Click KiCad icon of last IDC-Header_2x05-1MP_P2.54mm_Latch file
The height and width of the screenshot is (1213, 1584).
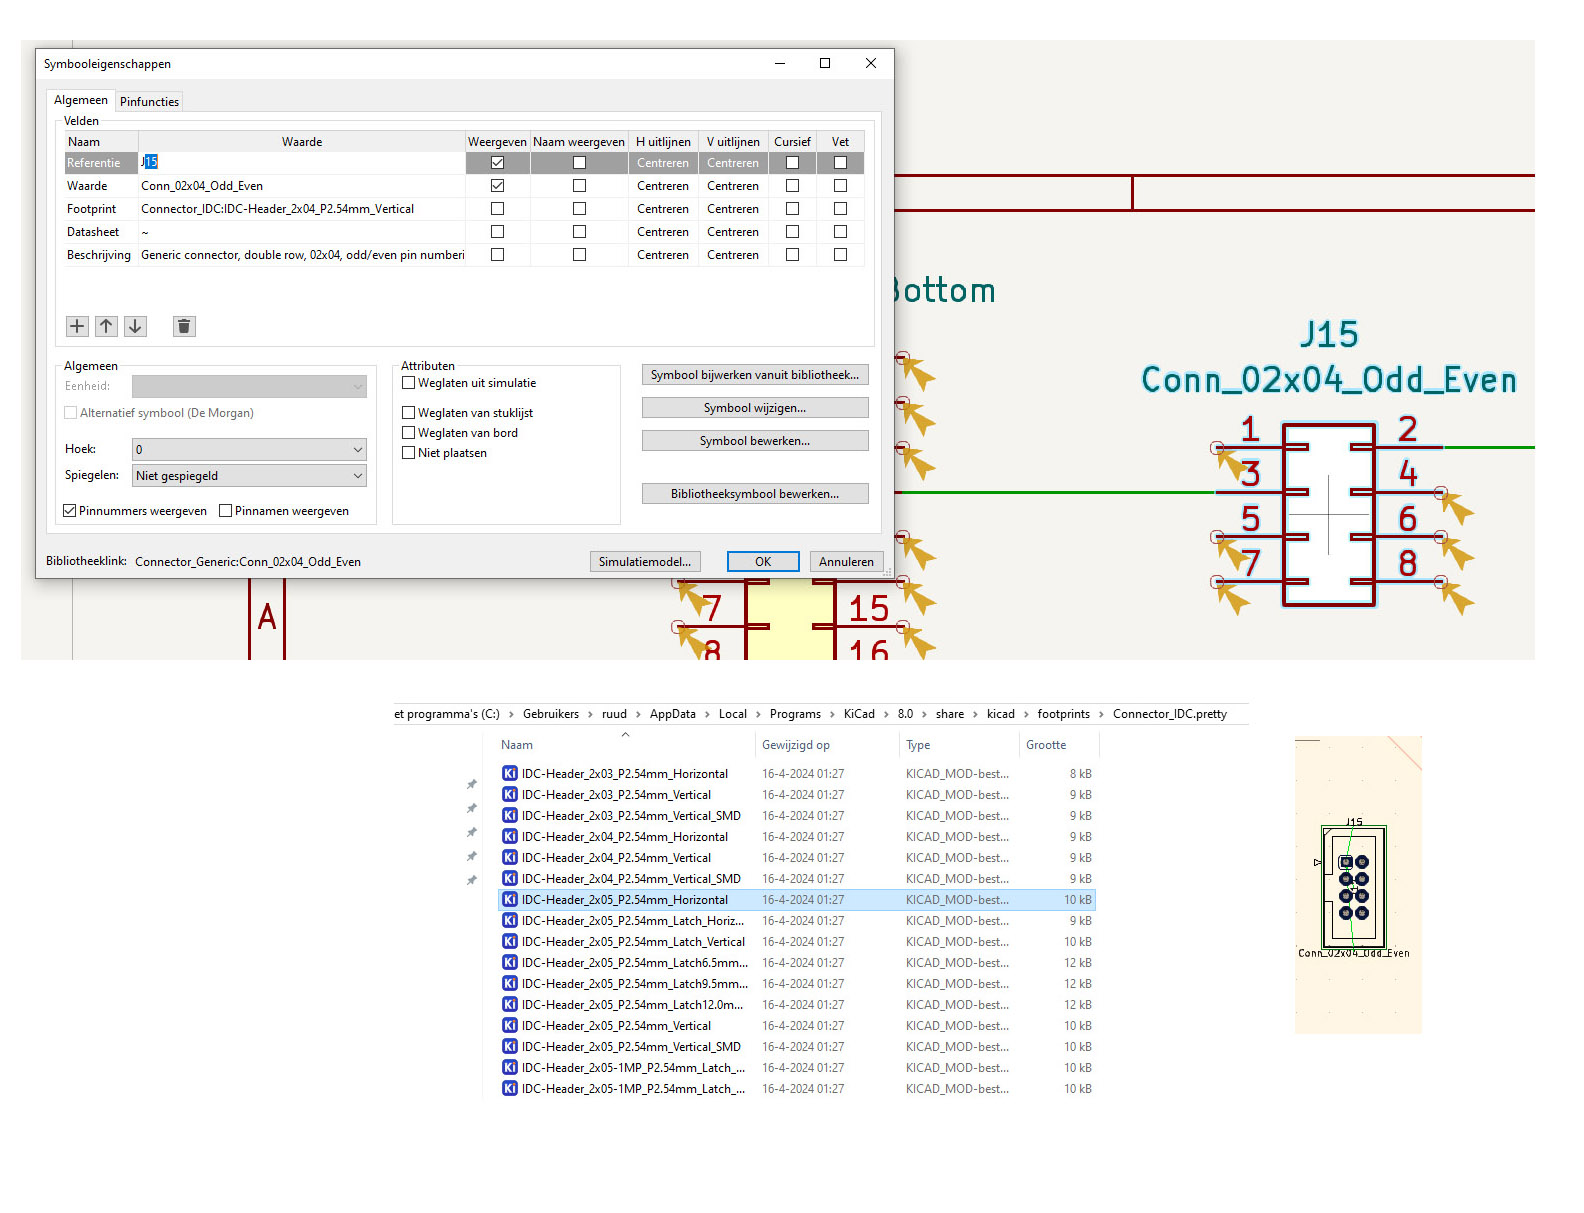coord(510,1088)
